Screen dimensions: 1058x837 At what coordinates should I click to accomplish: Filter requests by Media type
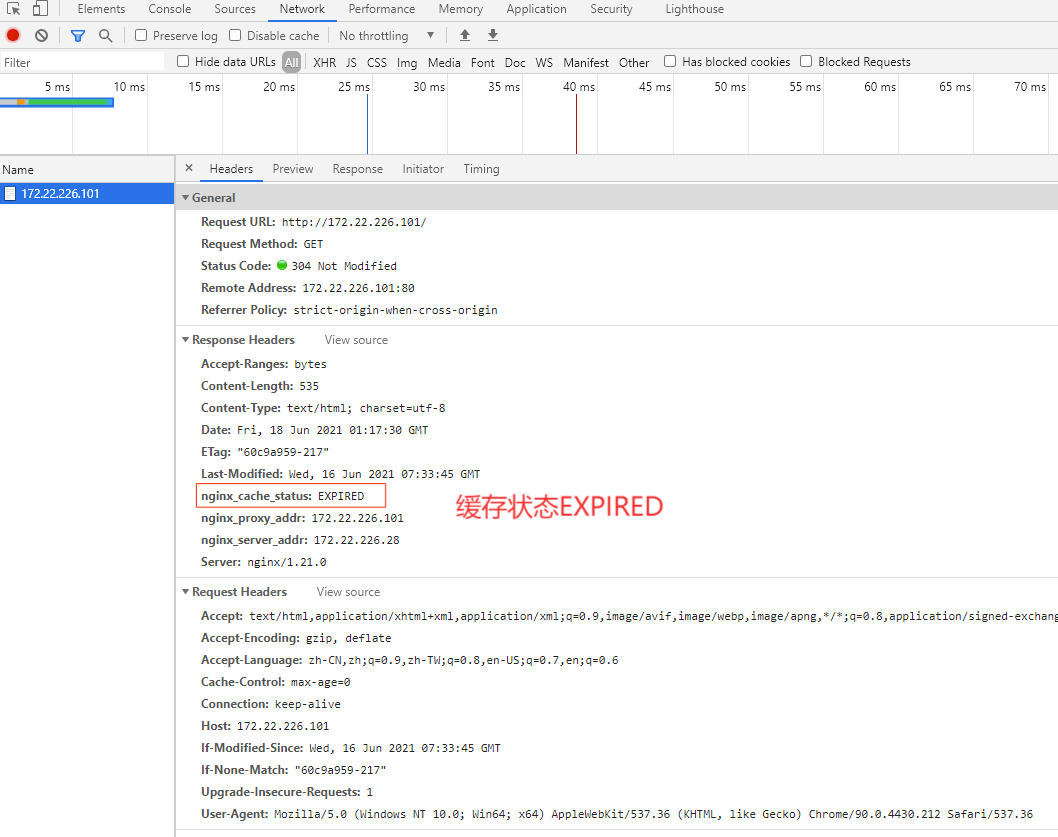pos(444,62)
